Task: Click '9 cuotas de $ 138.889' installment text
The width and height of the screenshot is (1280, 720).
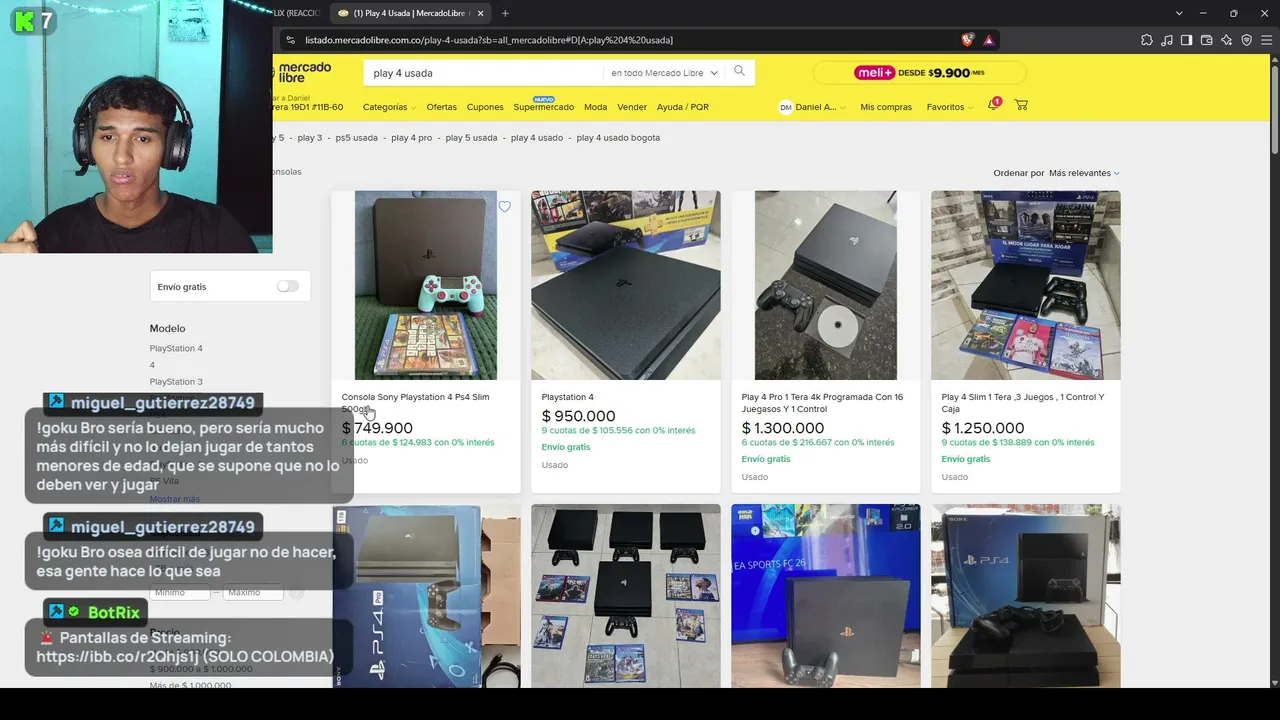Action: click(1018, 443)
